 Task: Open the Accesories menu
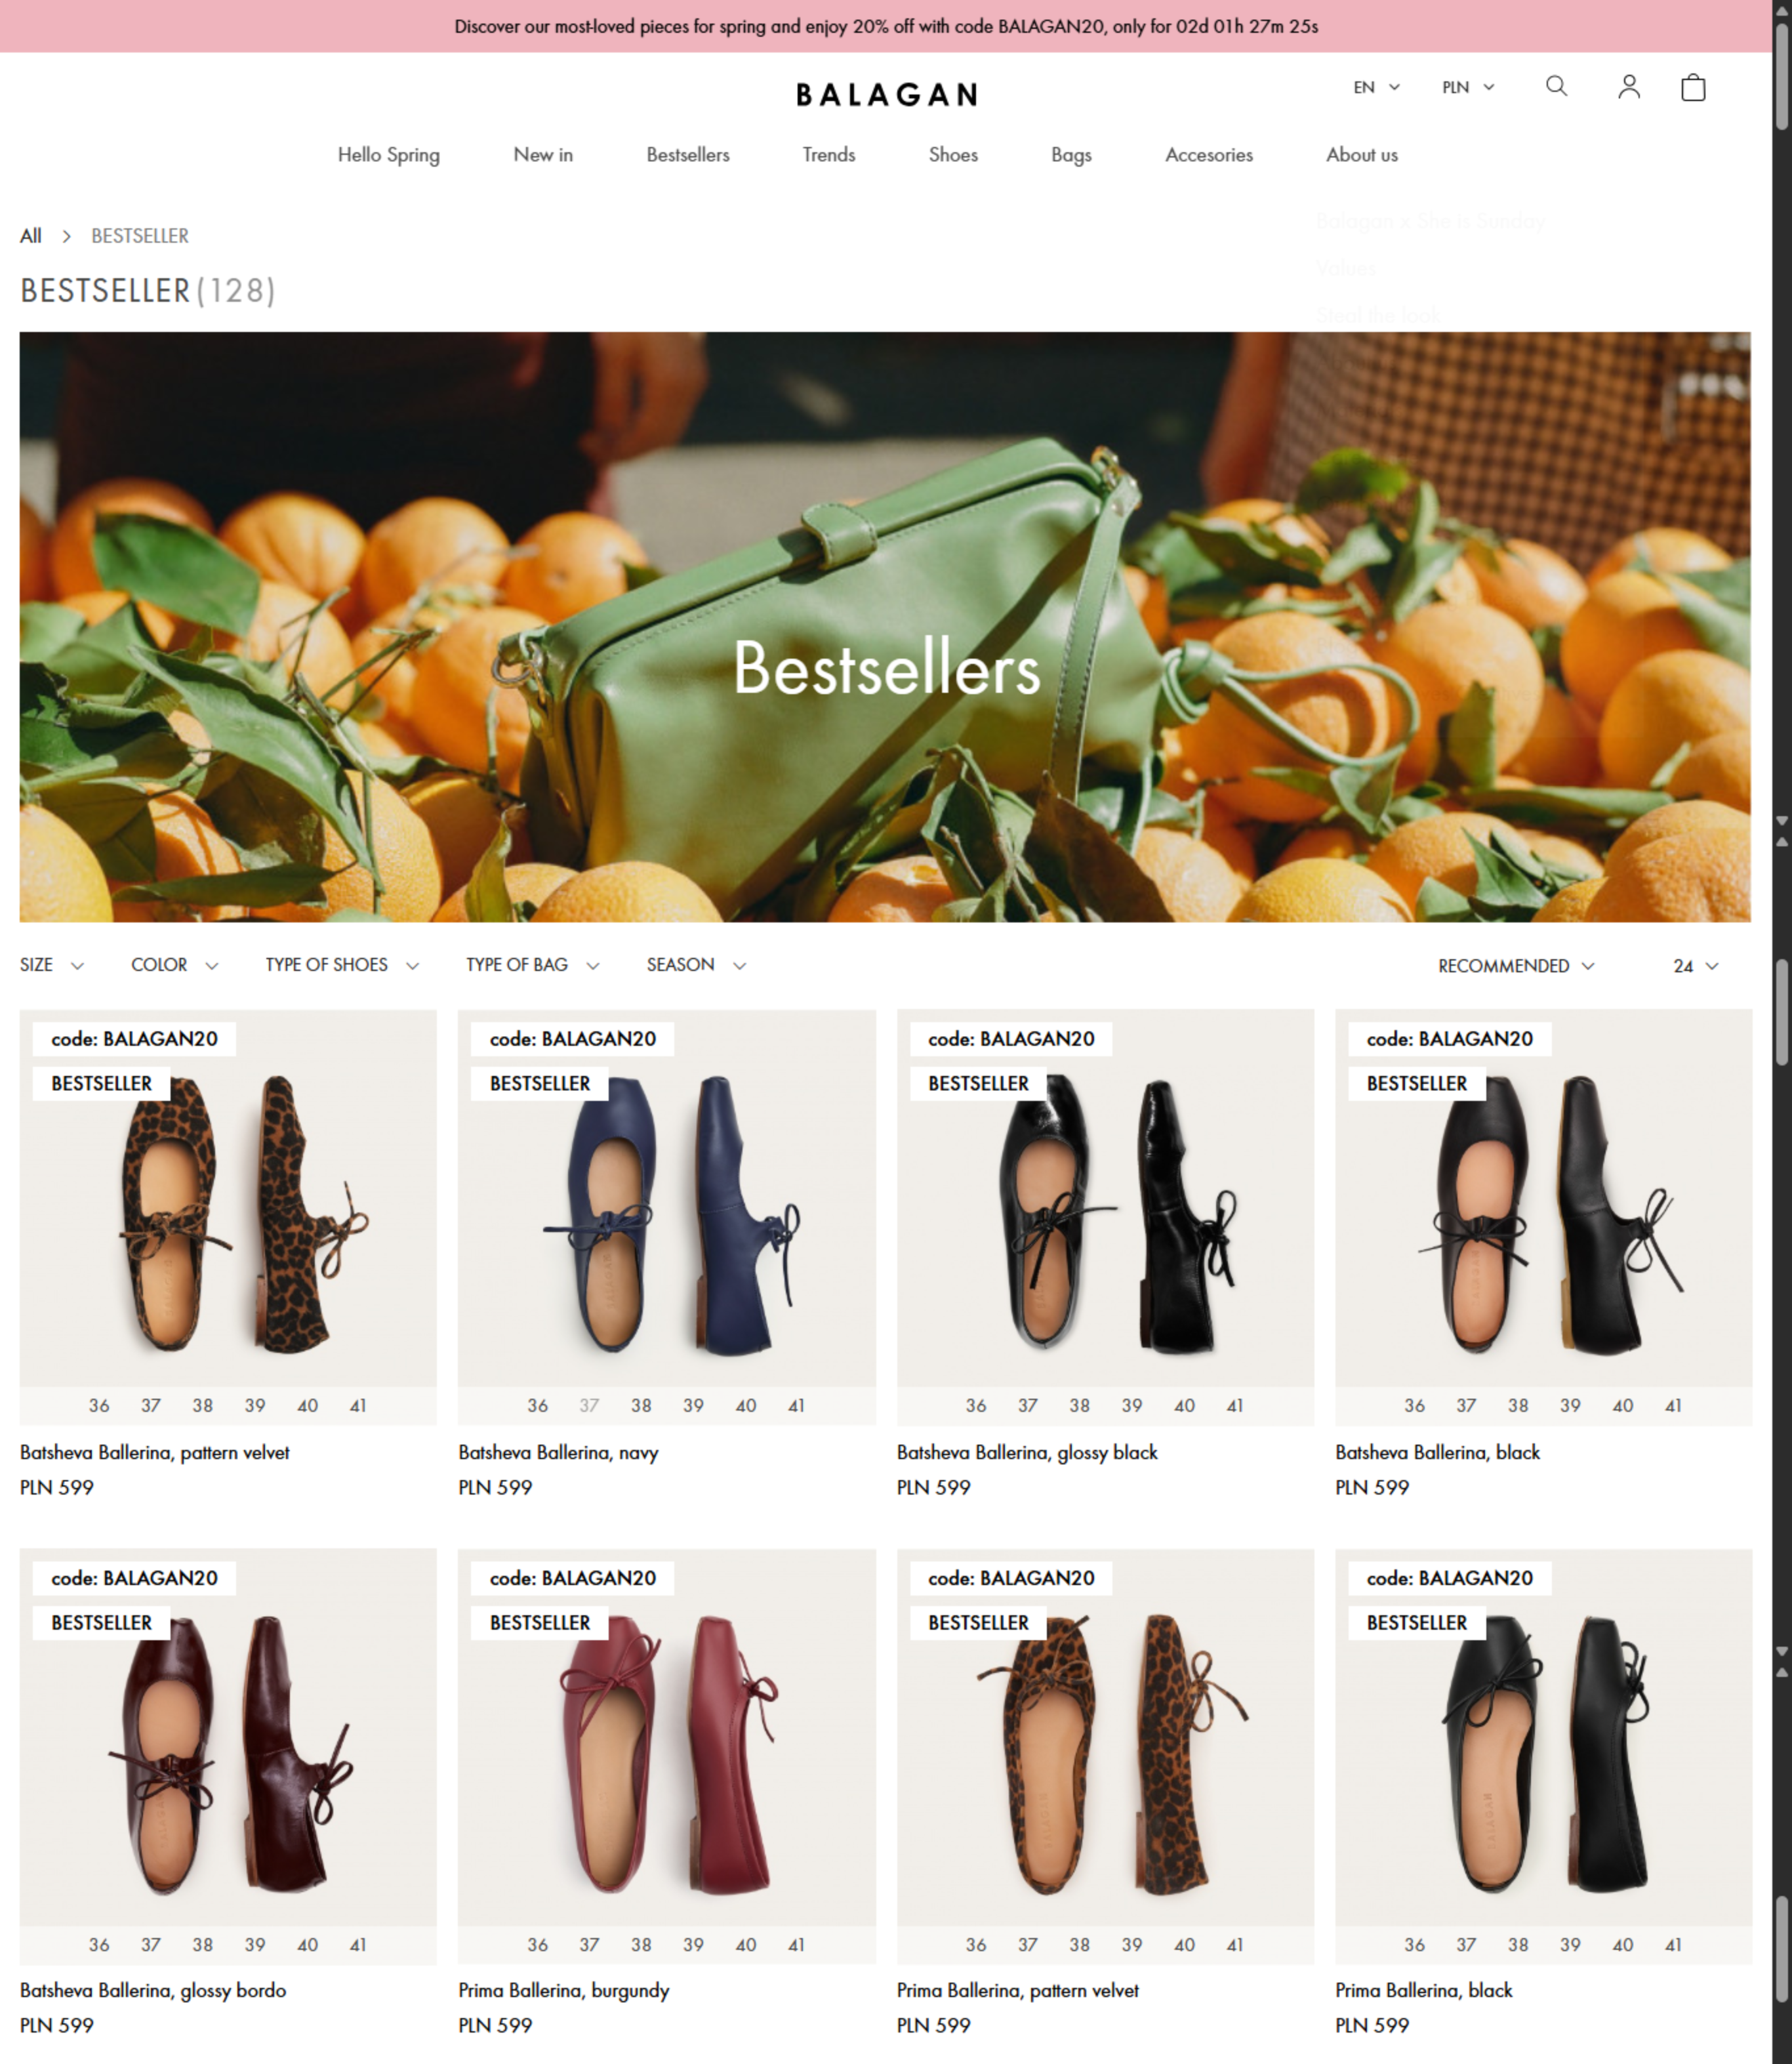(1209, 155)
